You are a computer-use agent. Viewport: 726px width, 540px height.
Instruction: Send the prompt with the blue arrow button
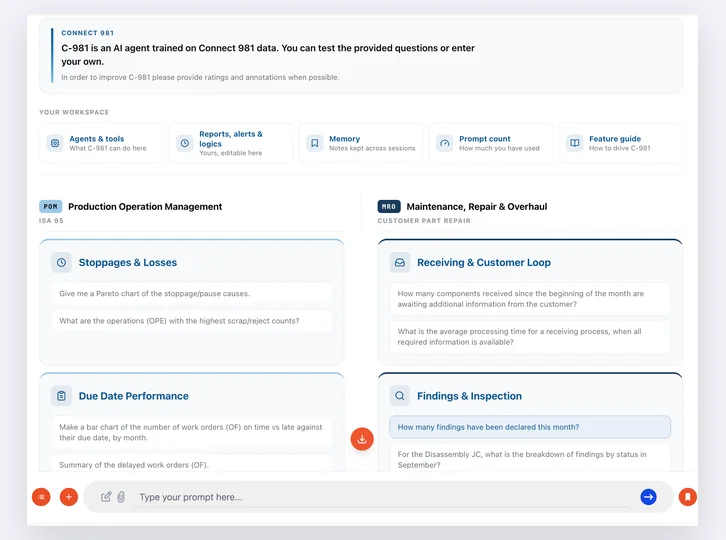(x=648, y=497)
